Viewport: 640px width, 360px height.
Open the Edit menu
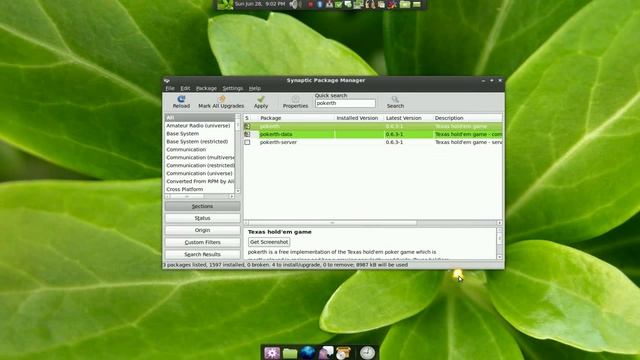pyautogui.click(x=185, y=88)
